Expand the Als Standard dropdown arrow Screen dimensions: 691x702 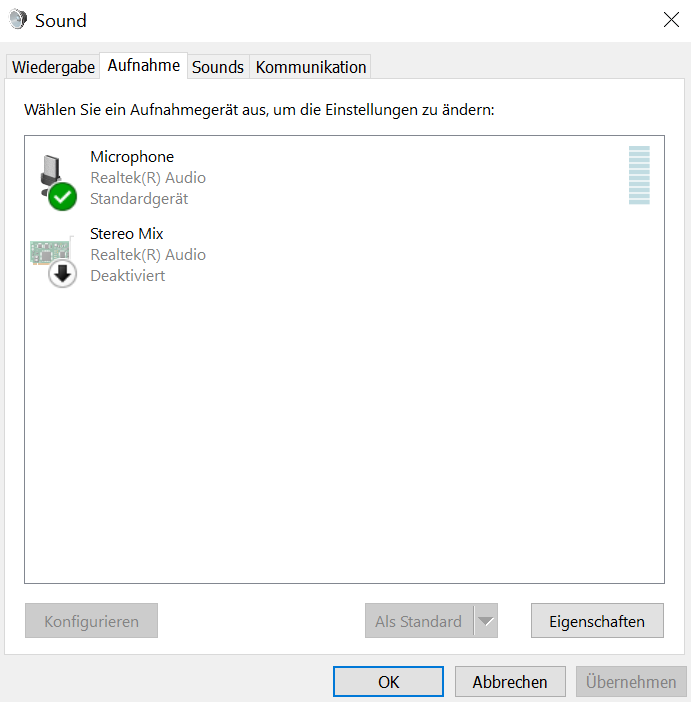coord(486,621)
